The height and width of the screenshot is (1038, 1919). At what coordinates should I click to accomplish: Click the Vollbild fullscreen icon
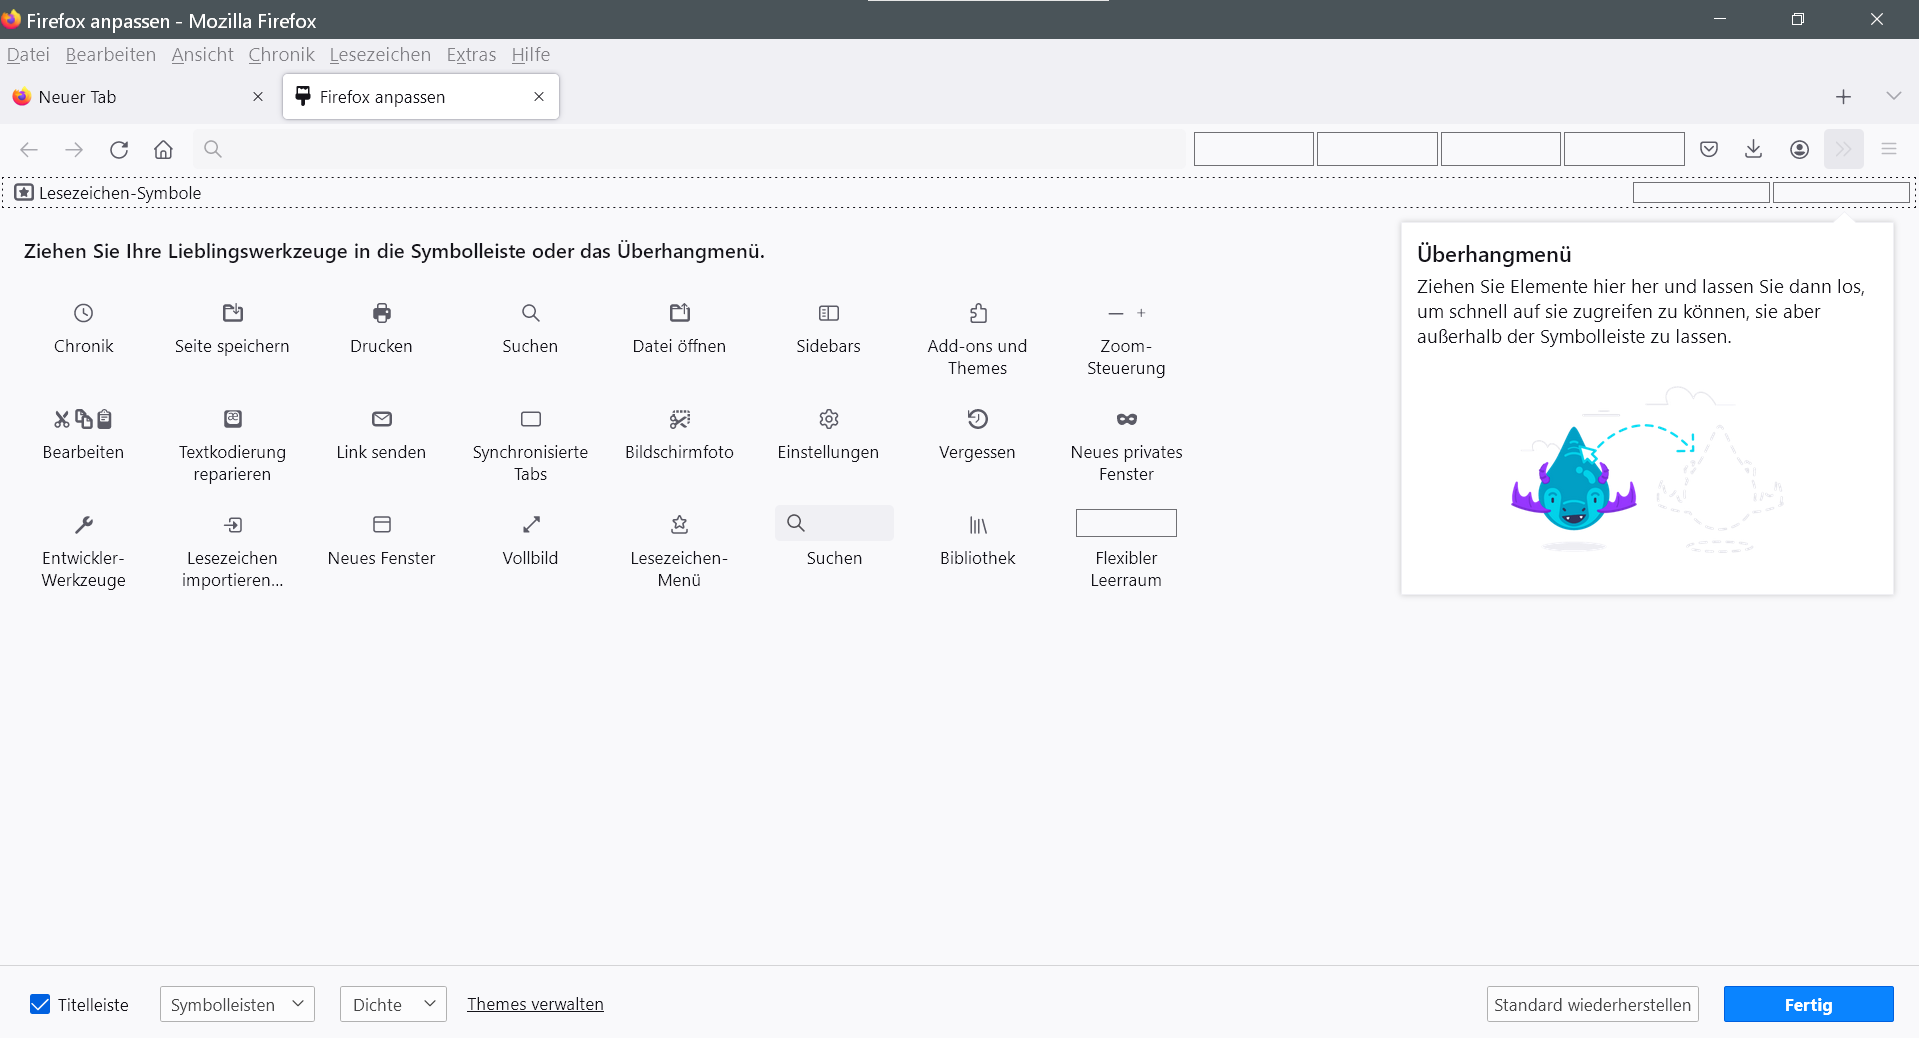pyautogui.click(x=530, y=525)
